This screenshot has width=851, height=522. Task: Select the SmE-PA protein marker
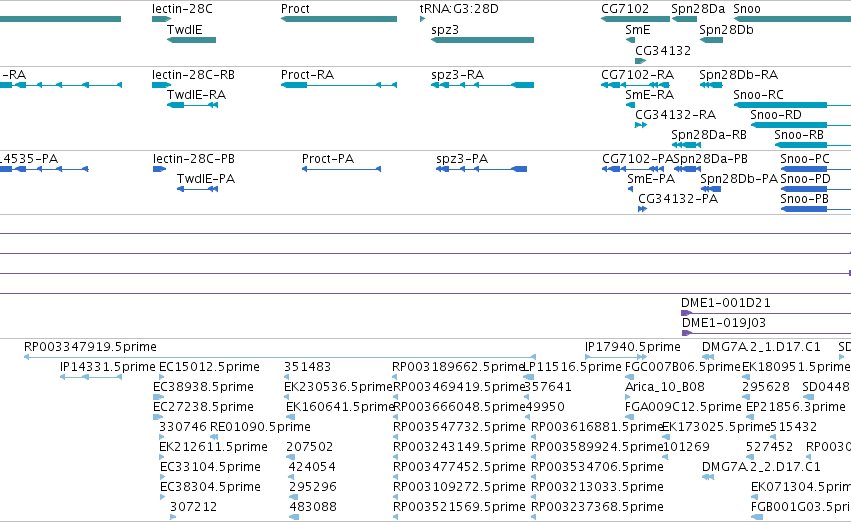pos(631,189)
